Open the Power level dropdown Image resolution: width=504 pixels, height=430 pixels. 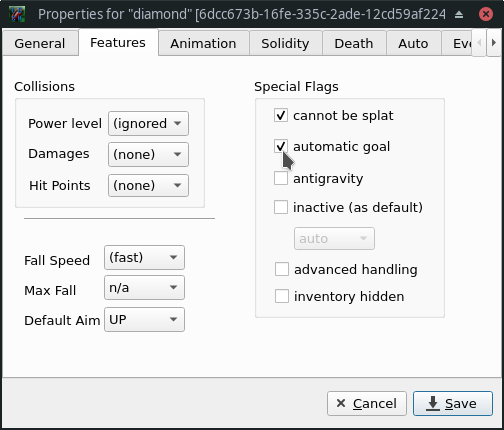click(148, 123)
